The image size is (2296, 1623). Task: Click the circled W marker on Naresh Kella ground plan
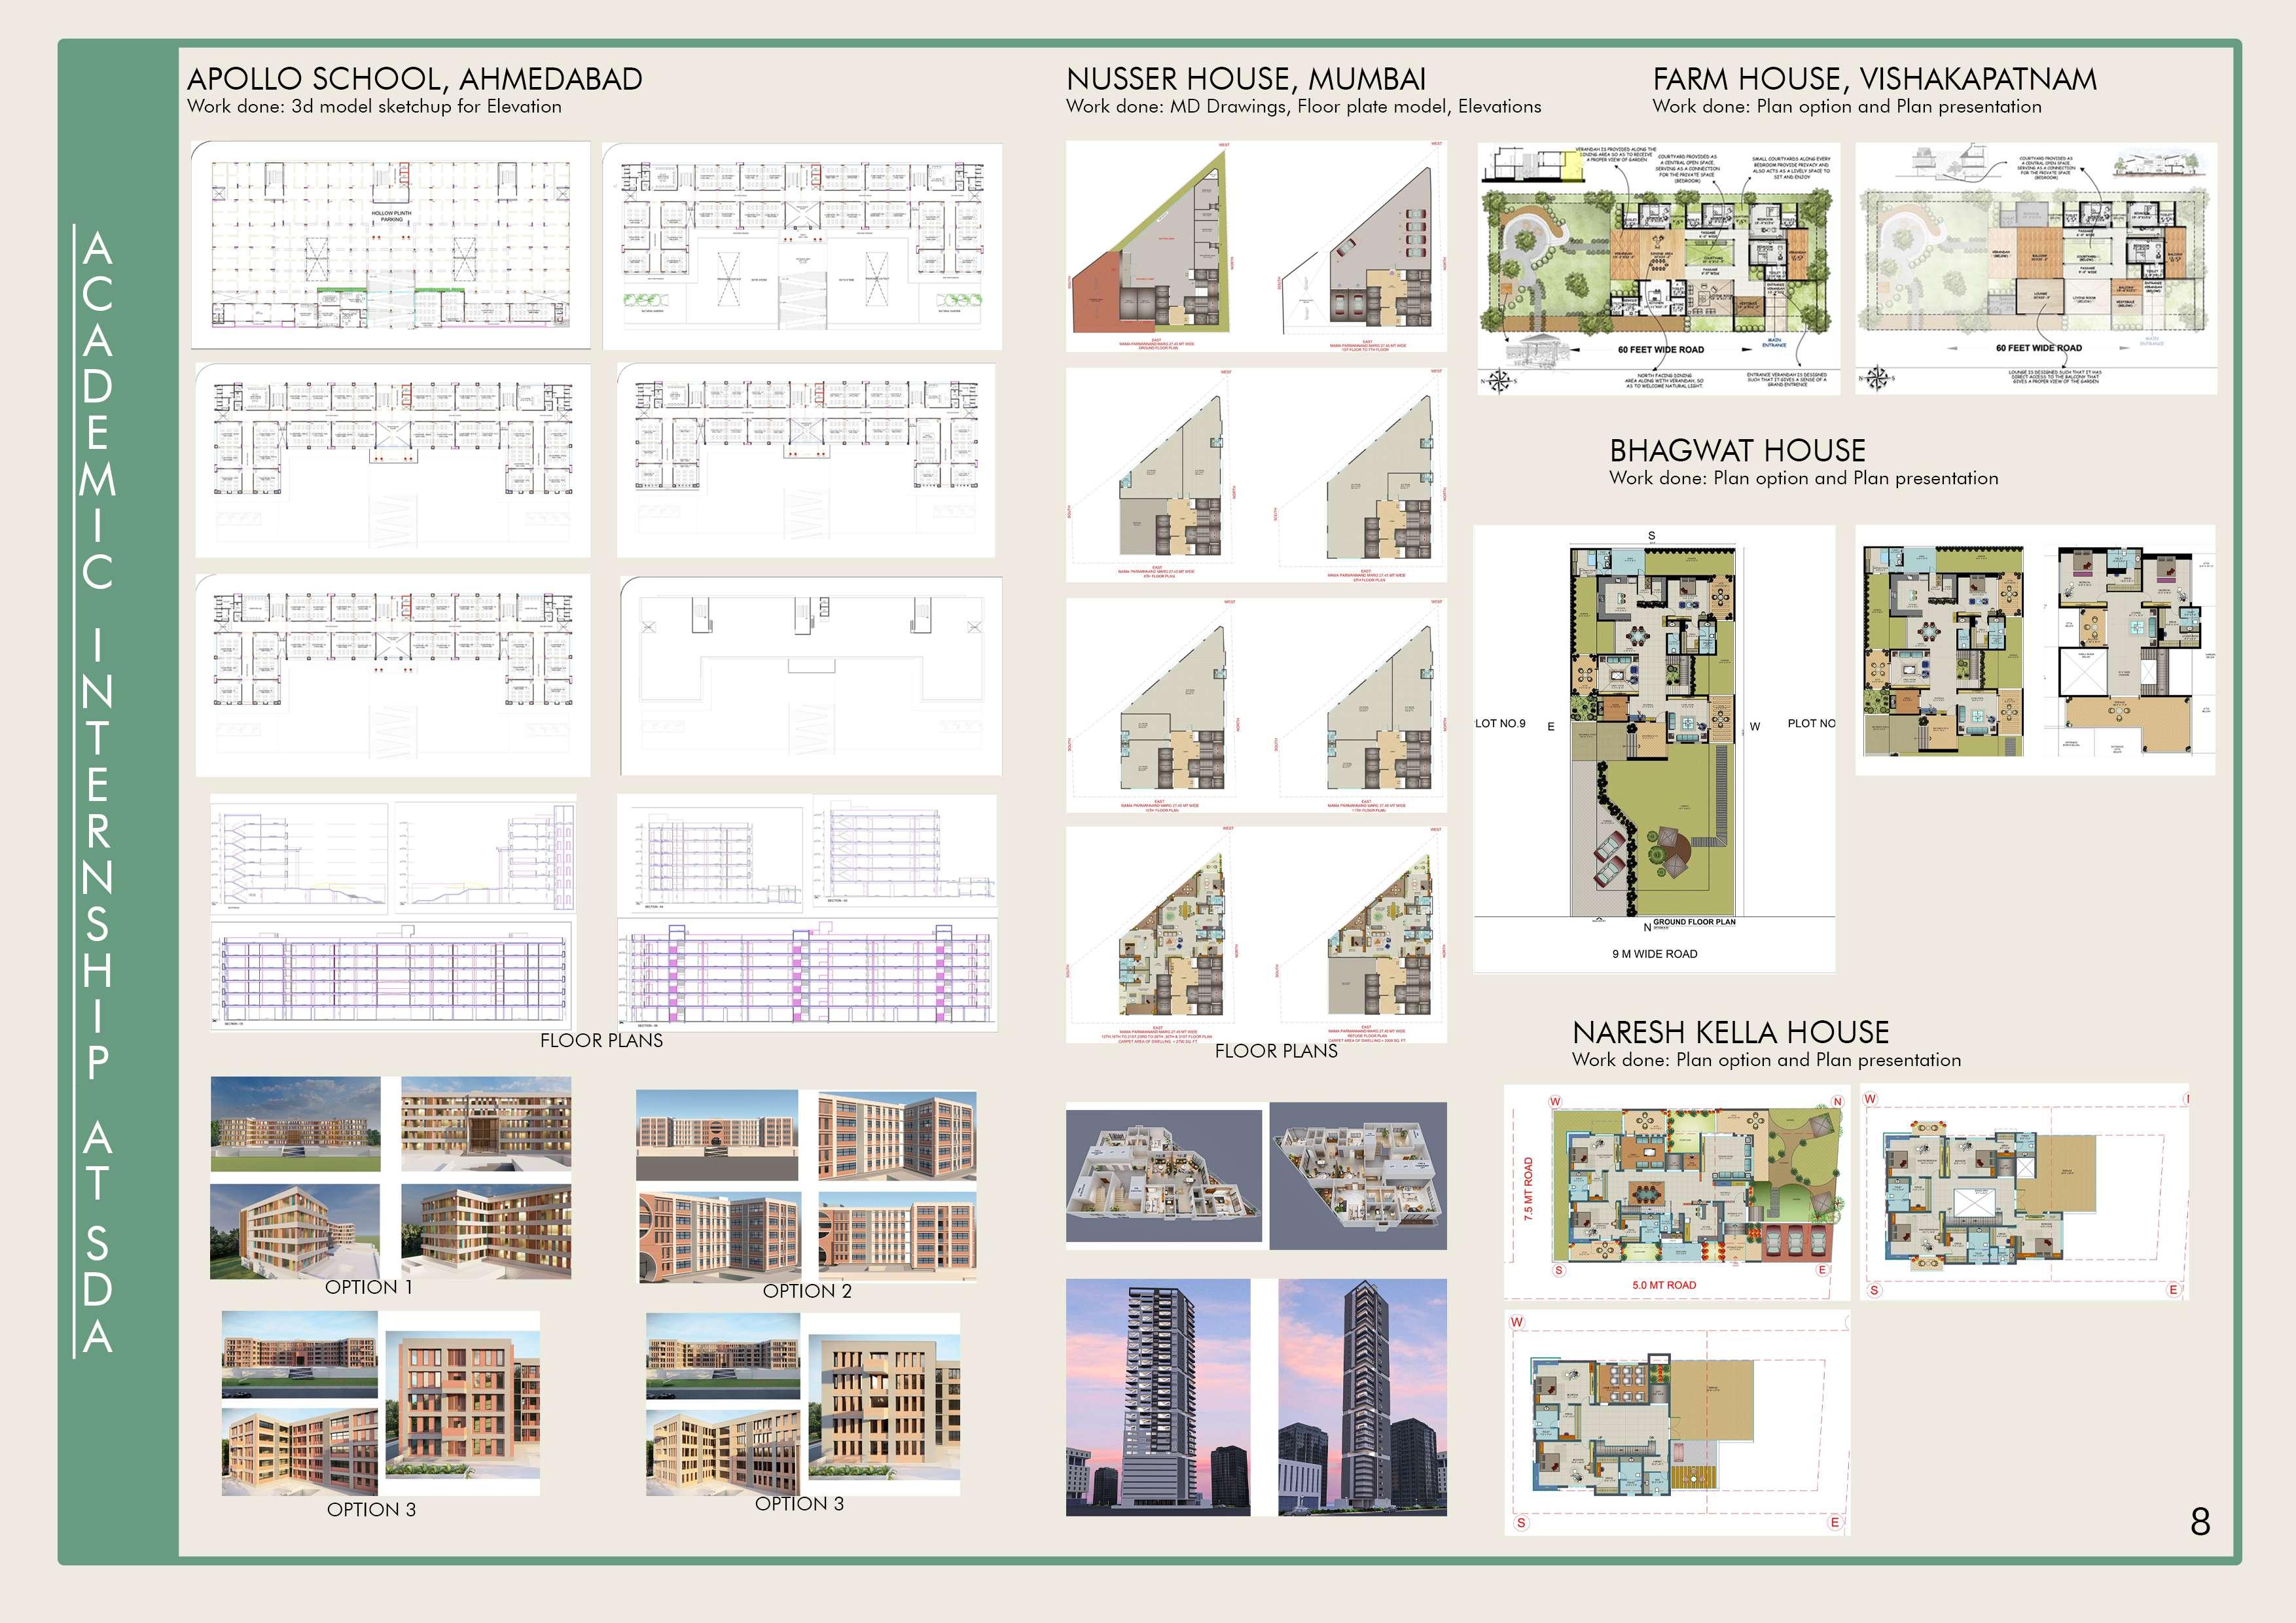click(1555, 1101)
